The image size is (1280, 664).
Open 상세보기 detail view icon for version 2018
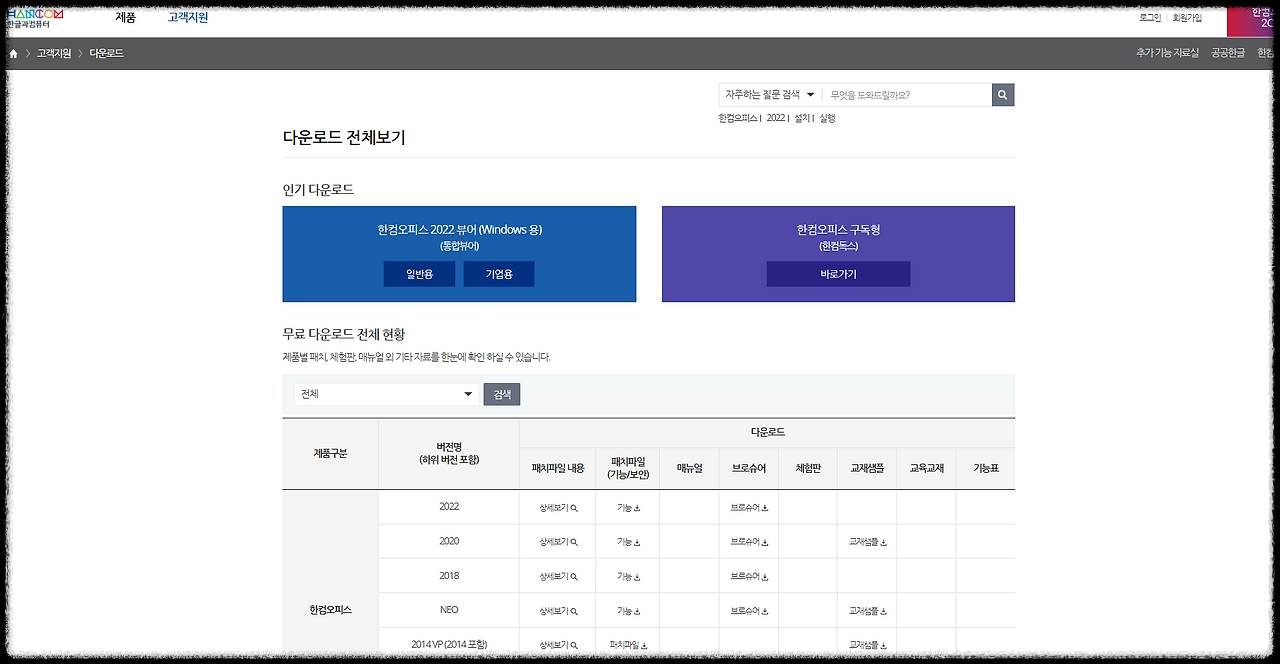coord(557,576)
